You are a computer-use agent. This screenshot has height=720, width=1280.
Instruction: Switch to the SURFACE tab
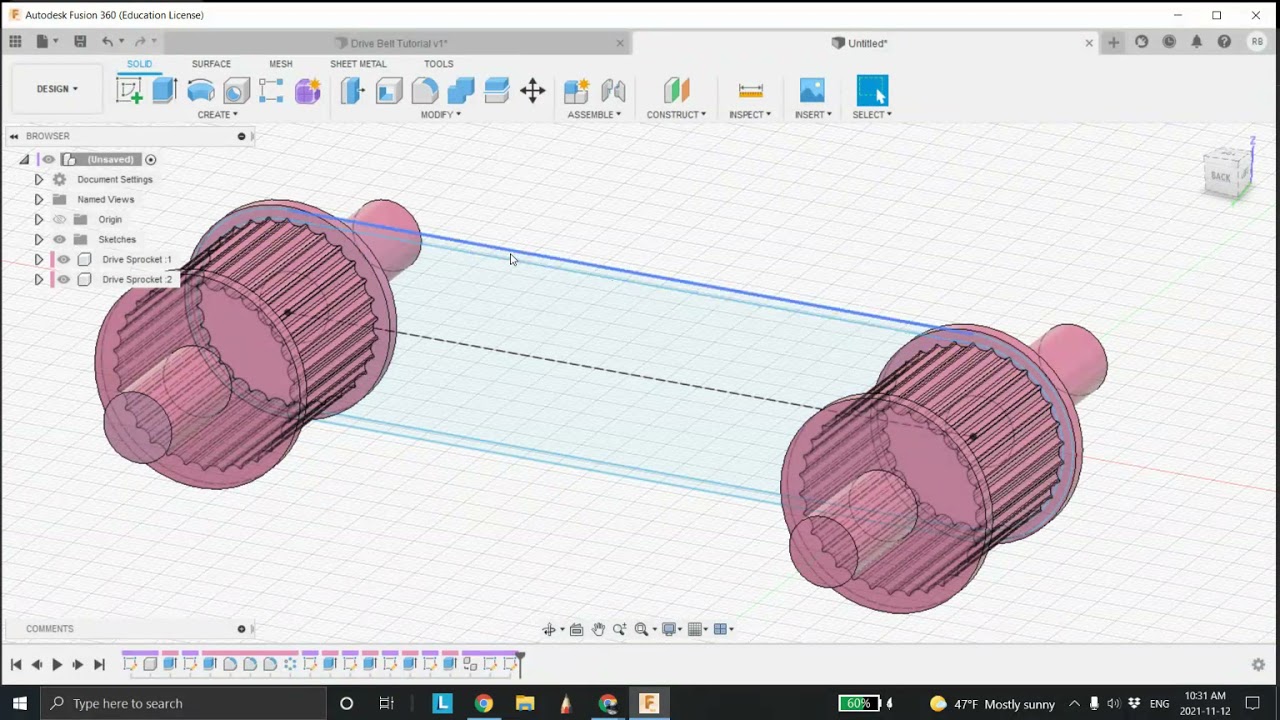(x=211, y=64)
